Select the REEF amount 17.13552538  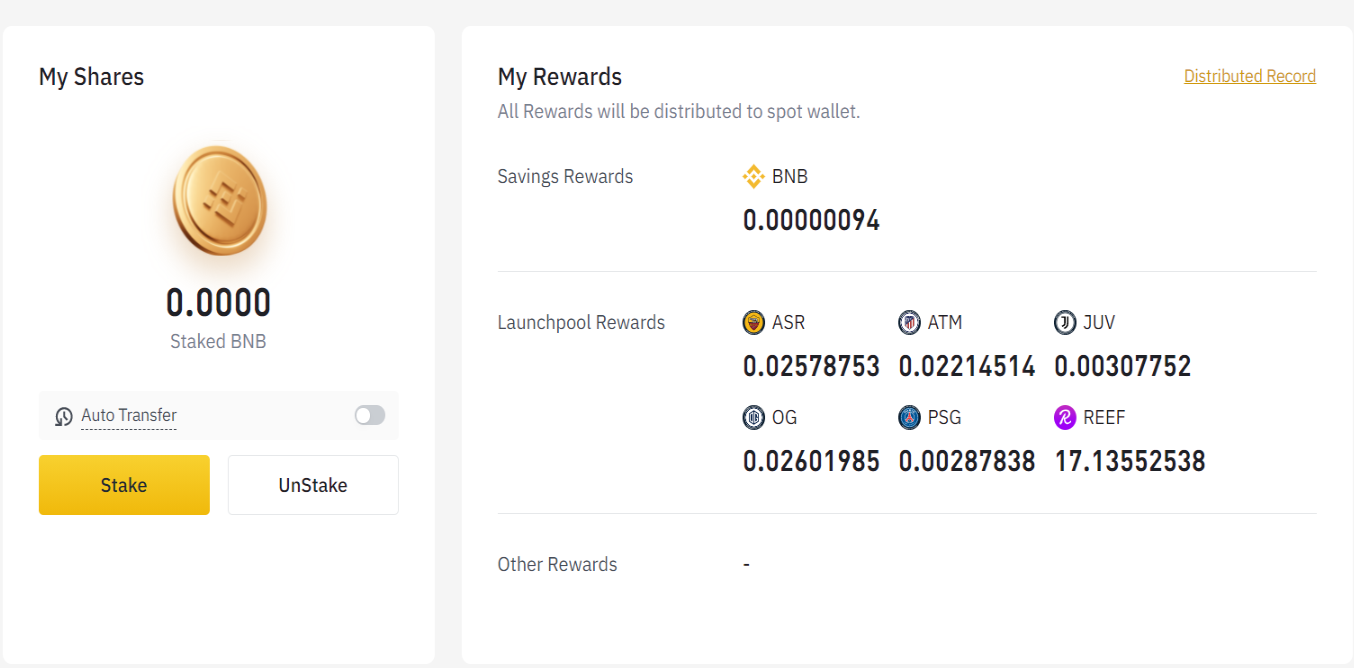[x=1130, y=461]
